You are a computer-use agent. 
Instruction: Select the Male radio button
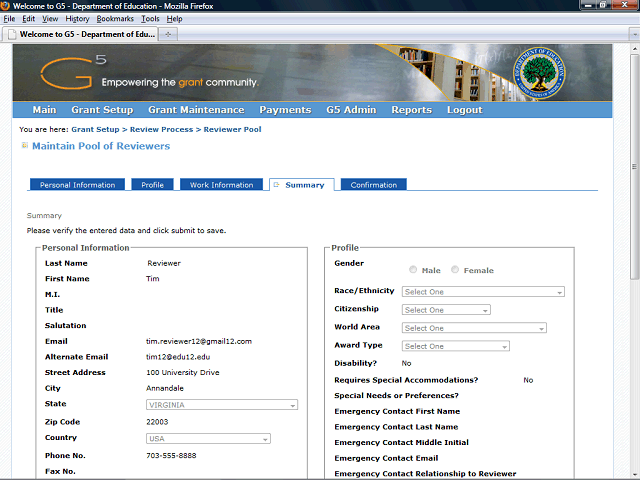pyautogui.click(x=413, y=270)
